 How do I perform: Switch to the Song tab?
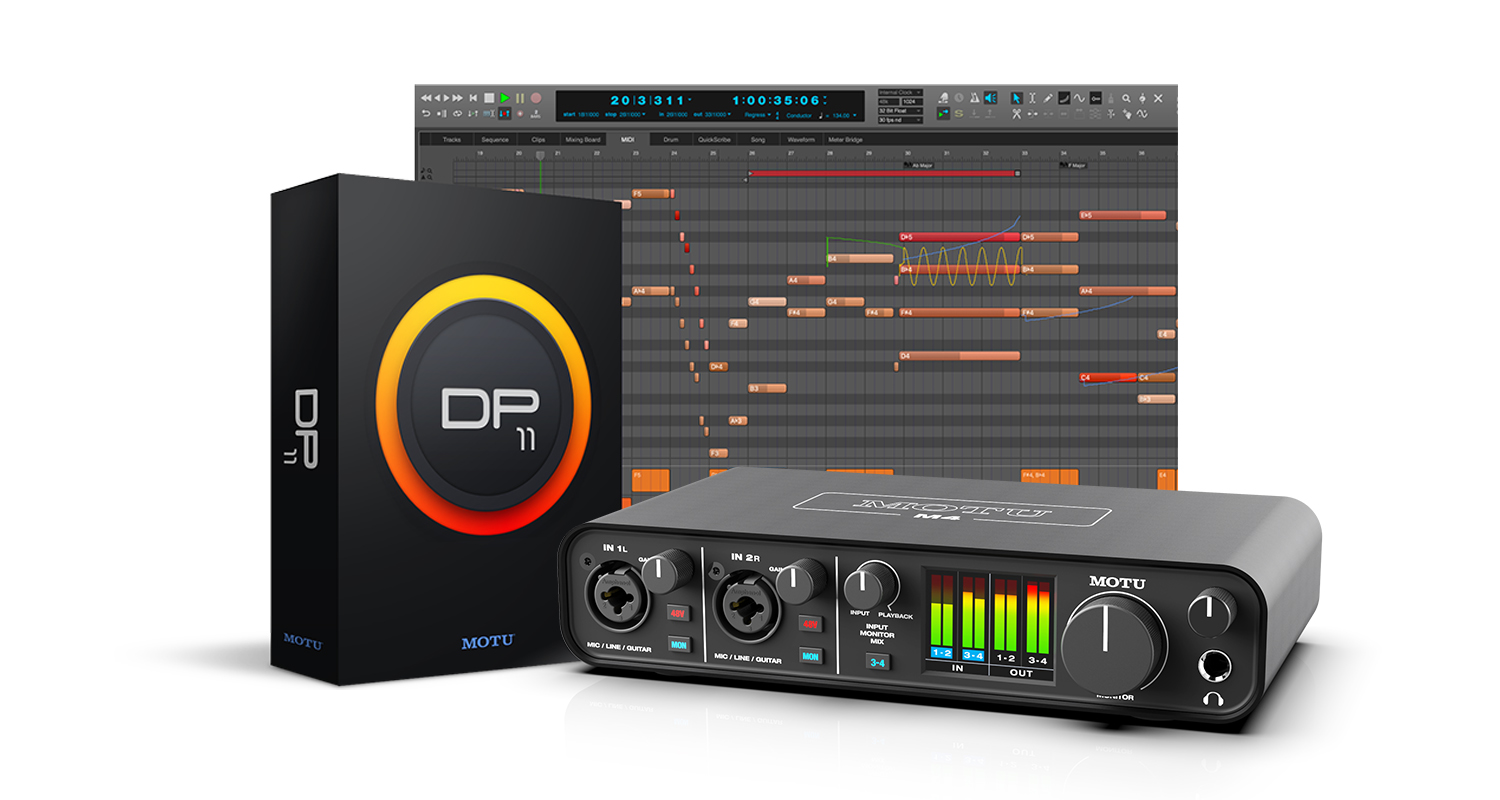click(758, 140)
